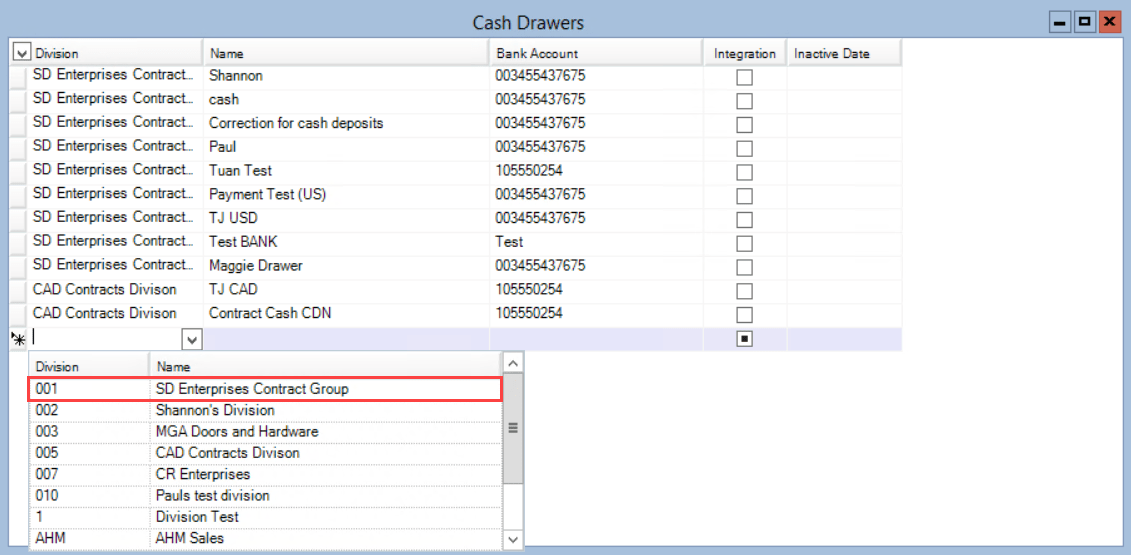
Task: Click Name cell 'Tuan Test'
Action: [346, 171]
